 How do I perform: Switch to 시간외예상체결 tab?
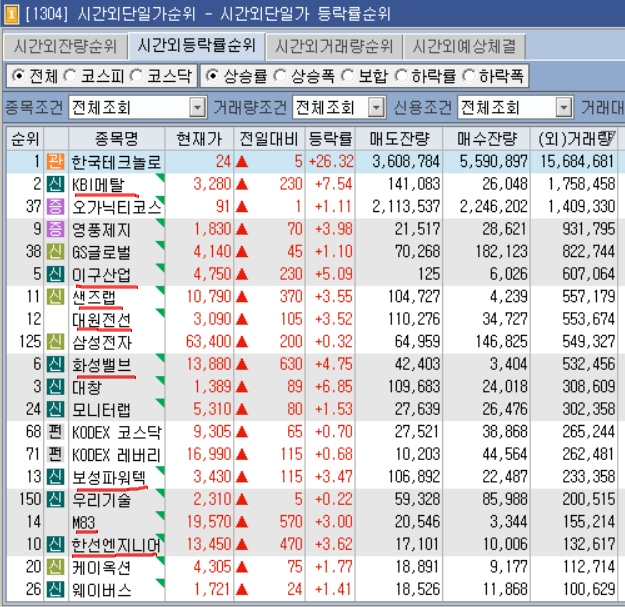point(464,46)
